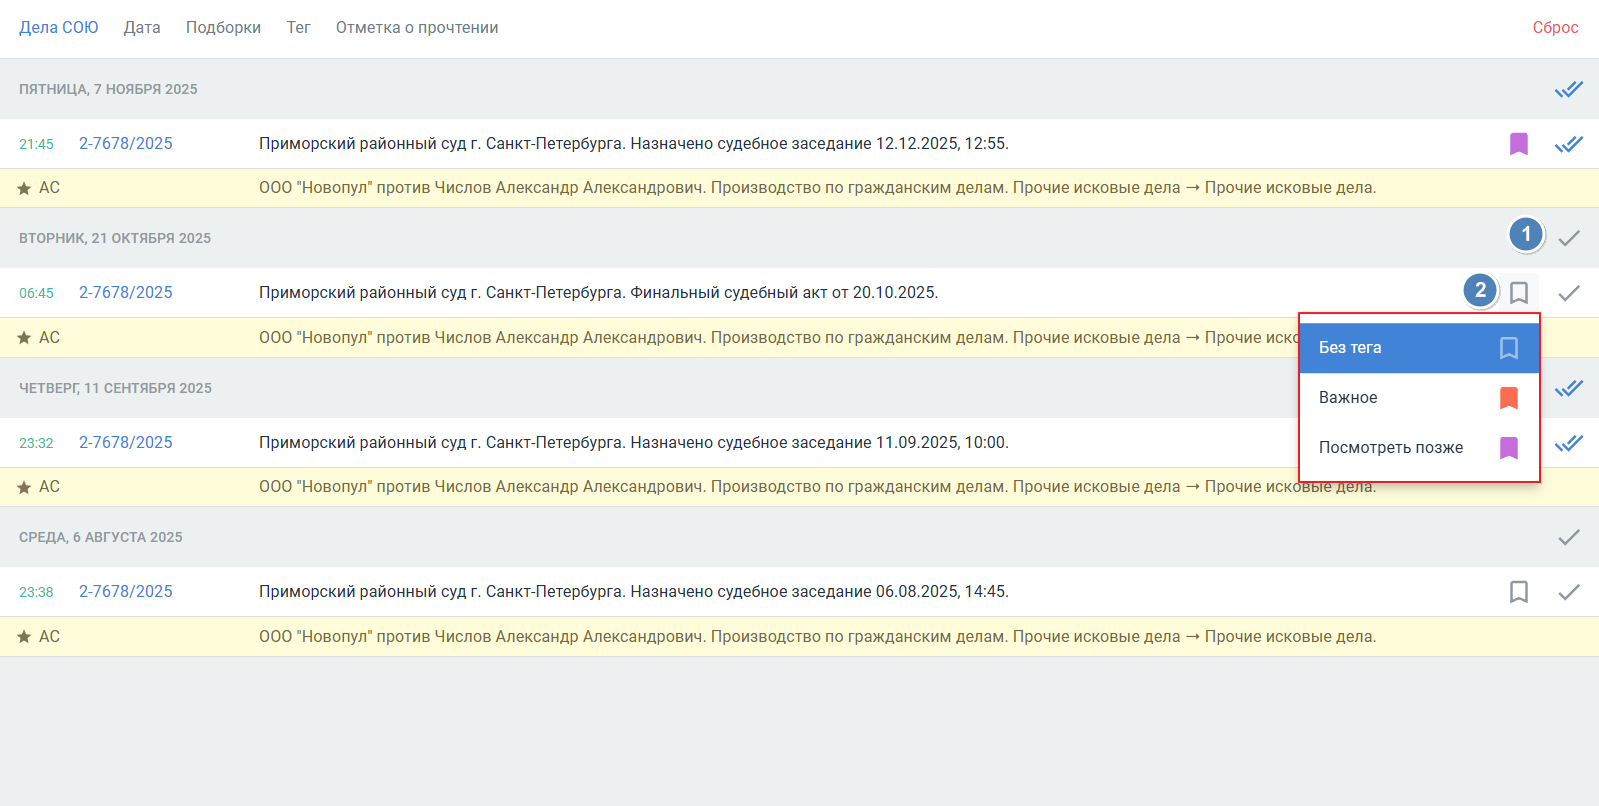
Task: Toggle read status of 21:45 entry
Action: pyautogui.click(x=1568, y=144)
